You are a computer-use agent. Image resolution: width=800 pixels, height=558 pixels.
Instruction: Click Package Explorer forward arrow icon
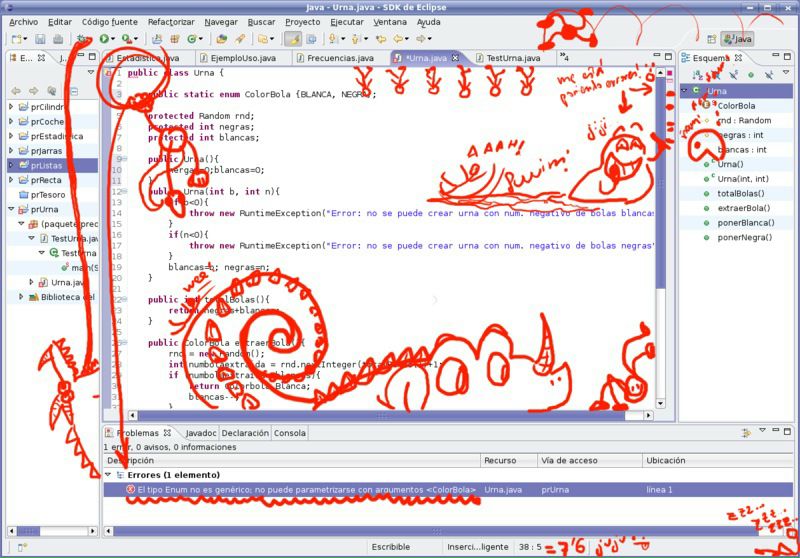click(x=34, y=91)
